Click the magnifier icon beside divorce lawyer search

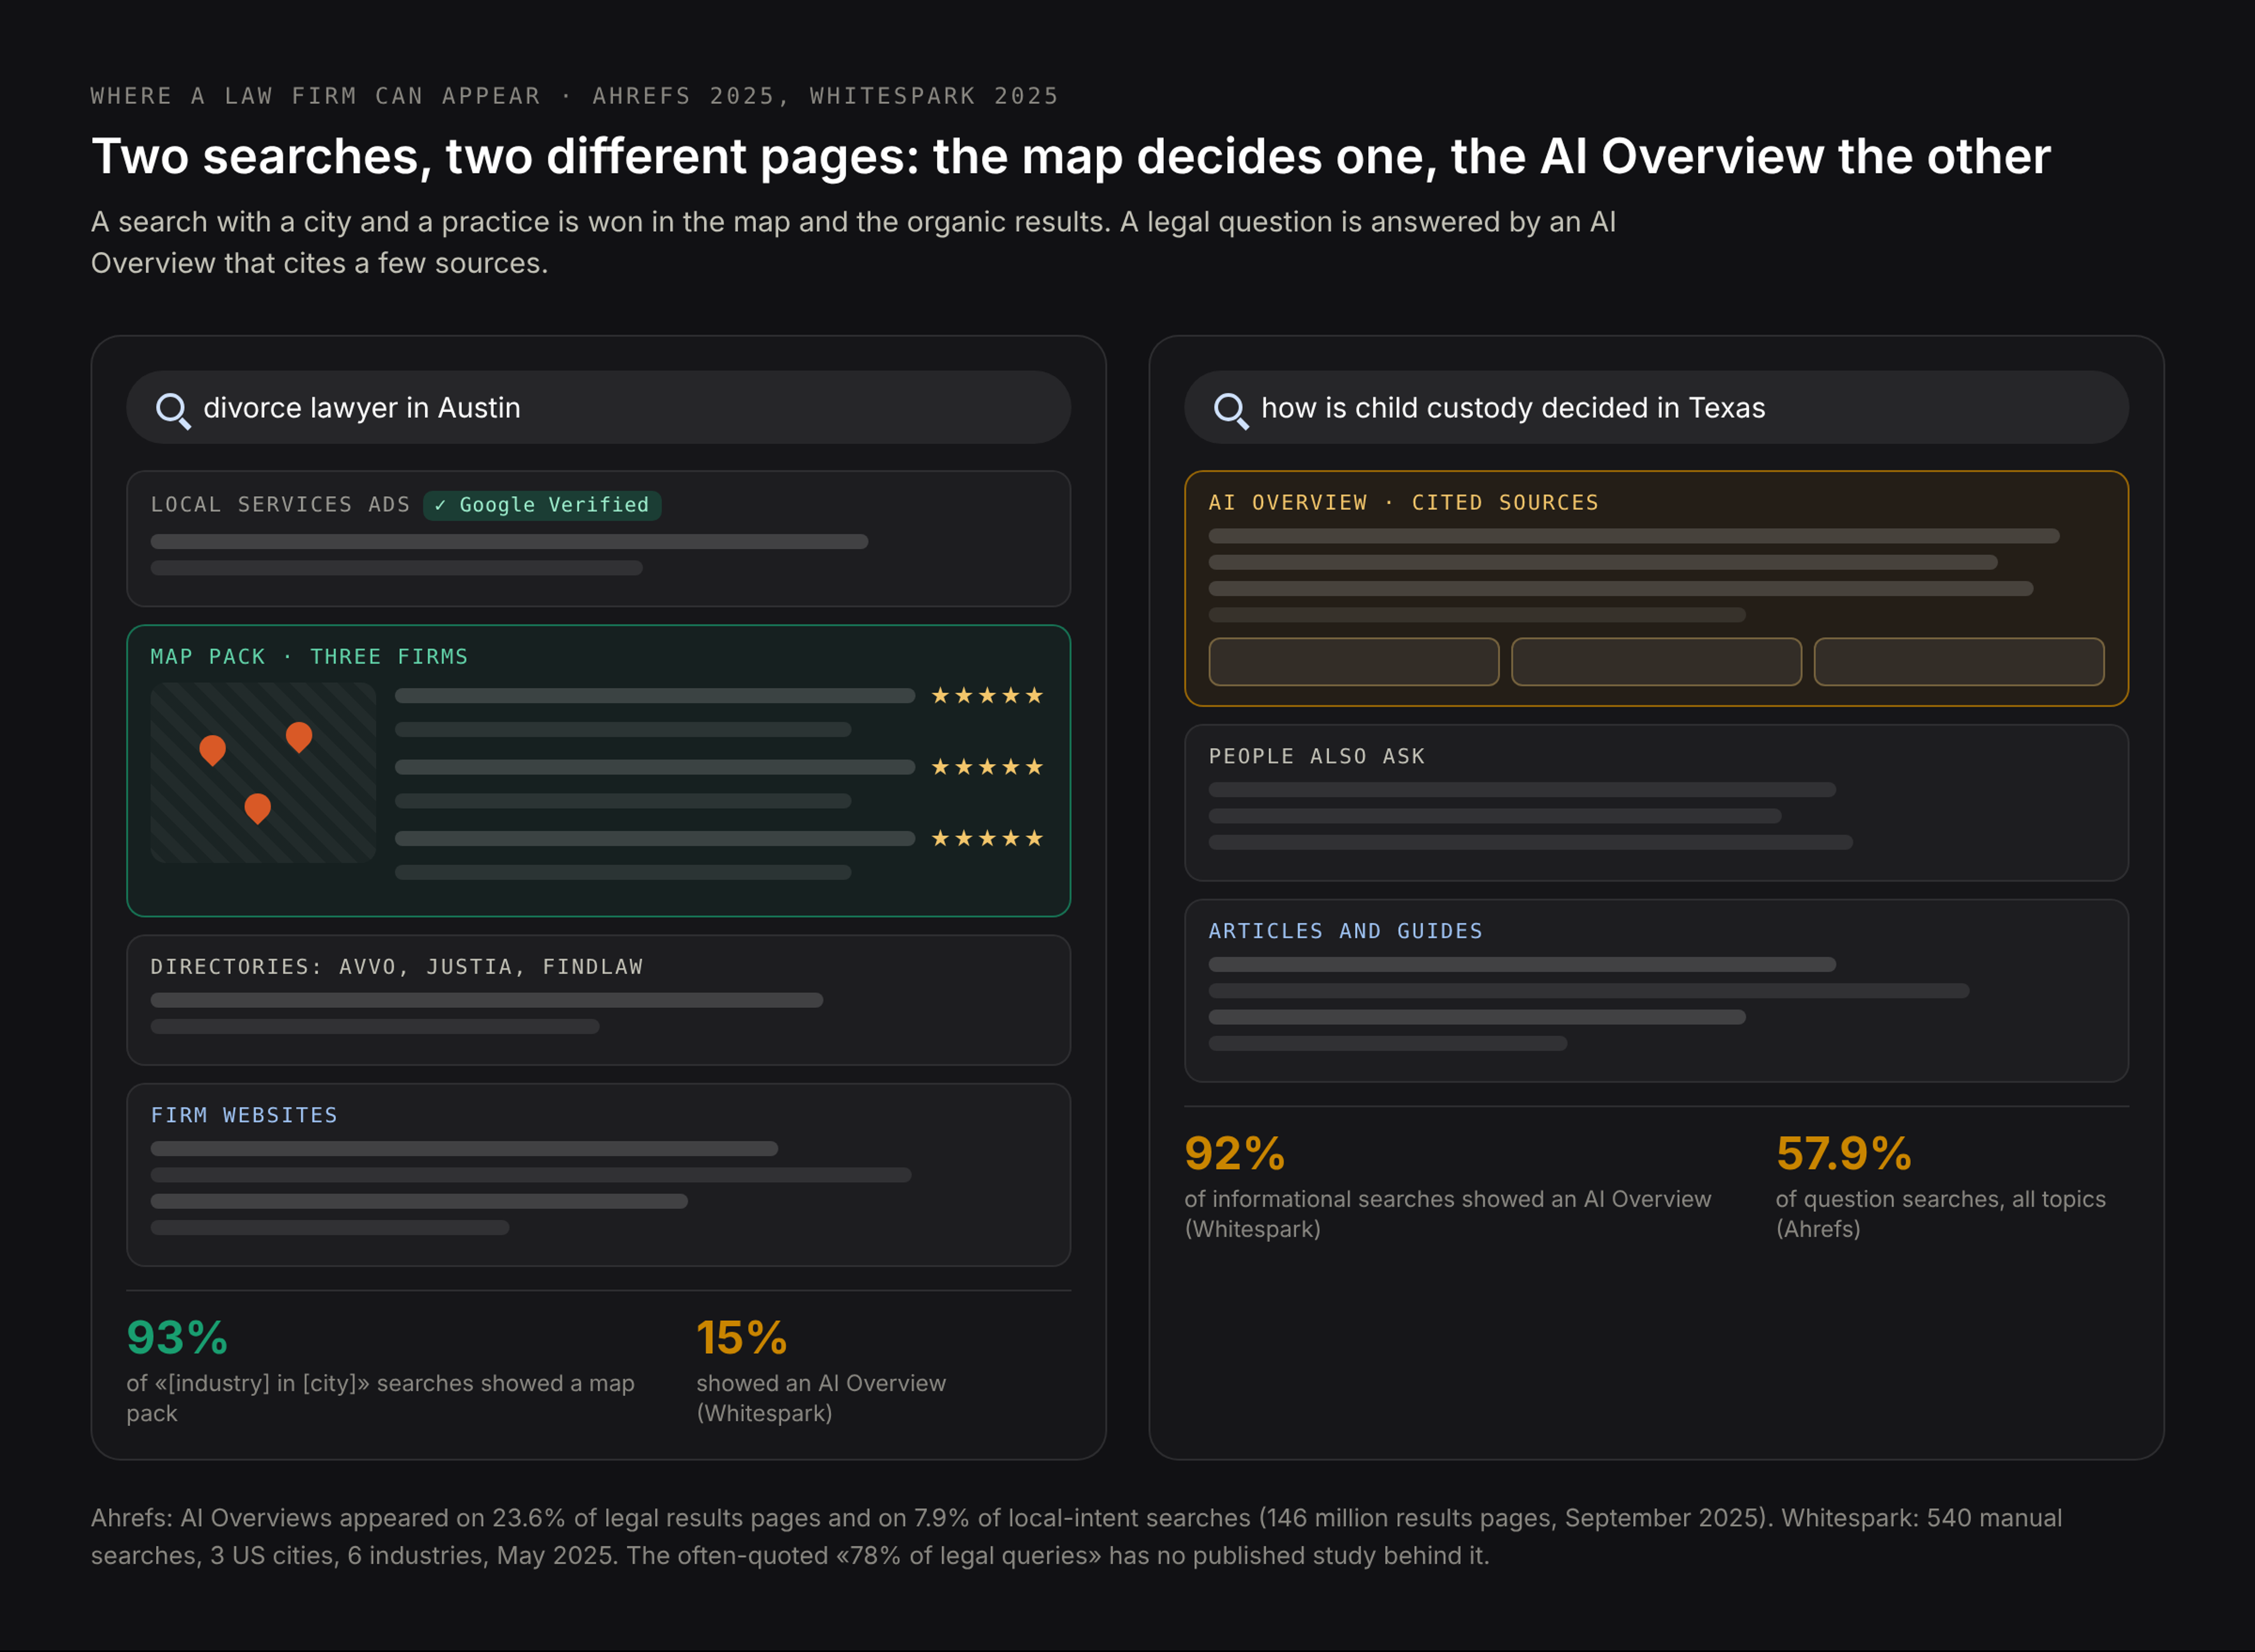pyautogui.click(x=173, y=410)
